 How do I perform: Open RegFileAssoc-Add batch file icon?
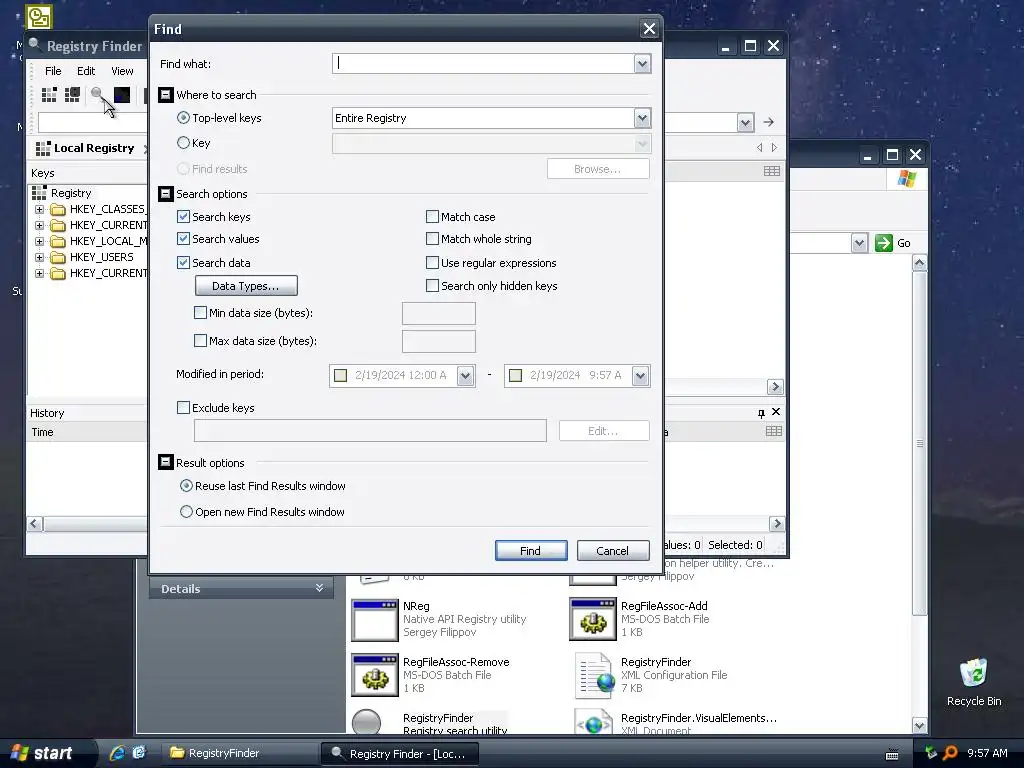tap(592, 619)
